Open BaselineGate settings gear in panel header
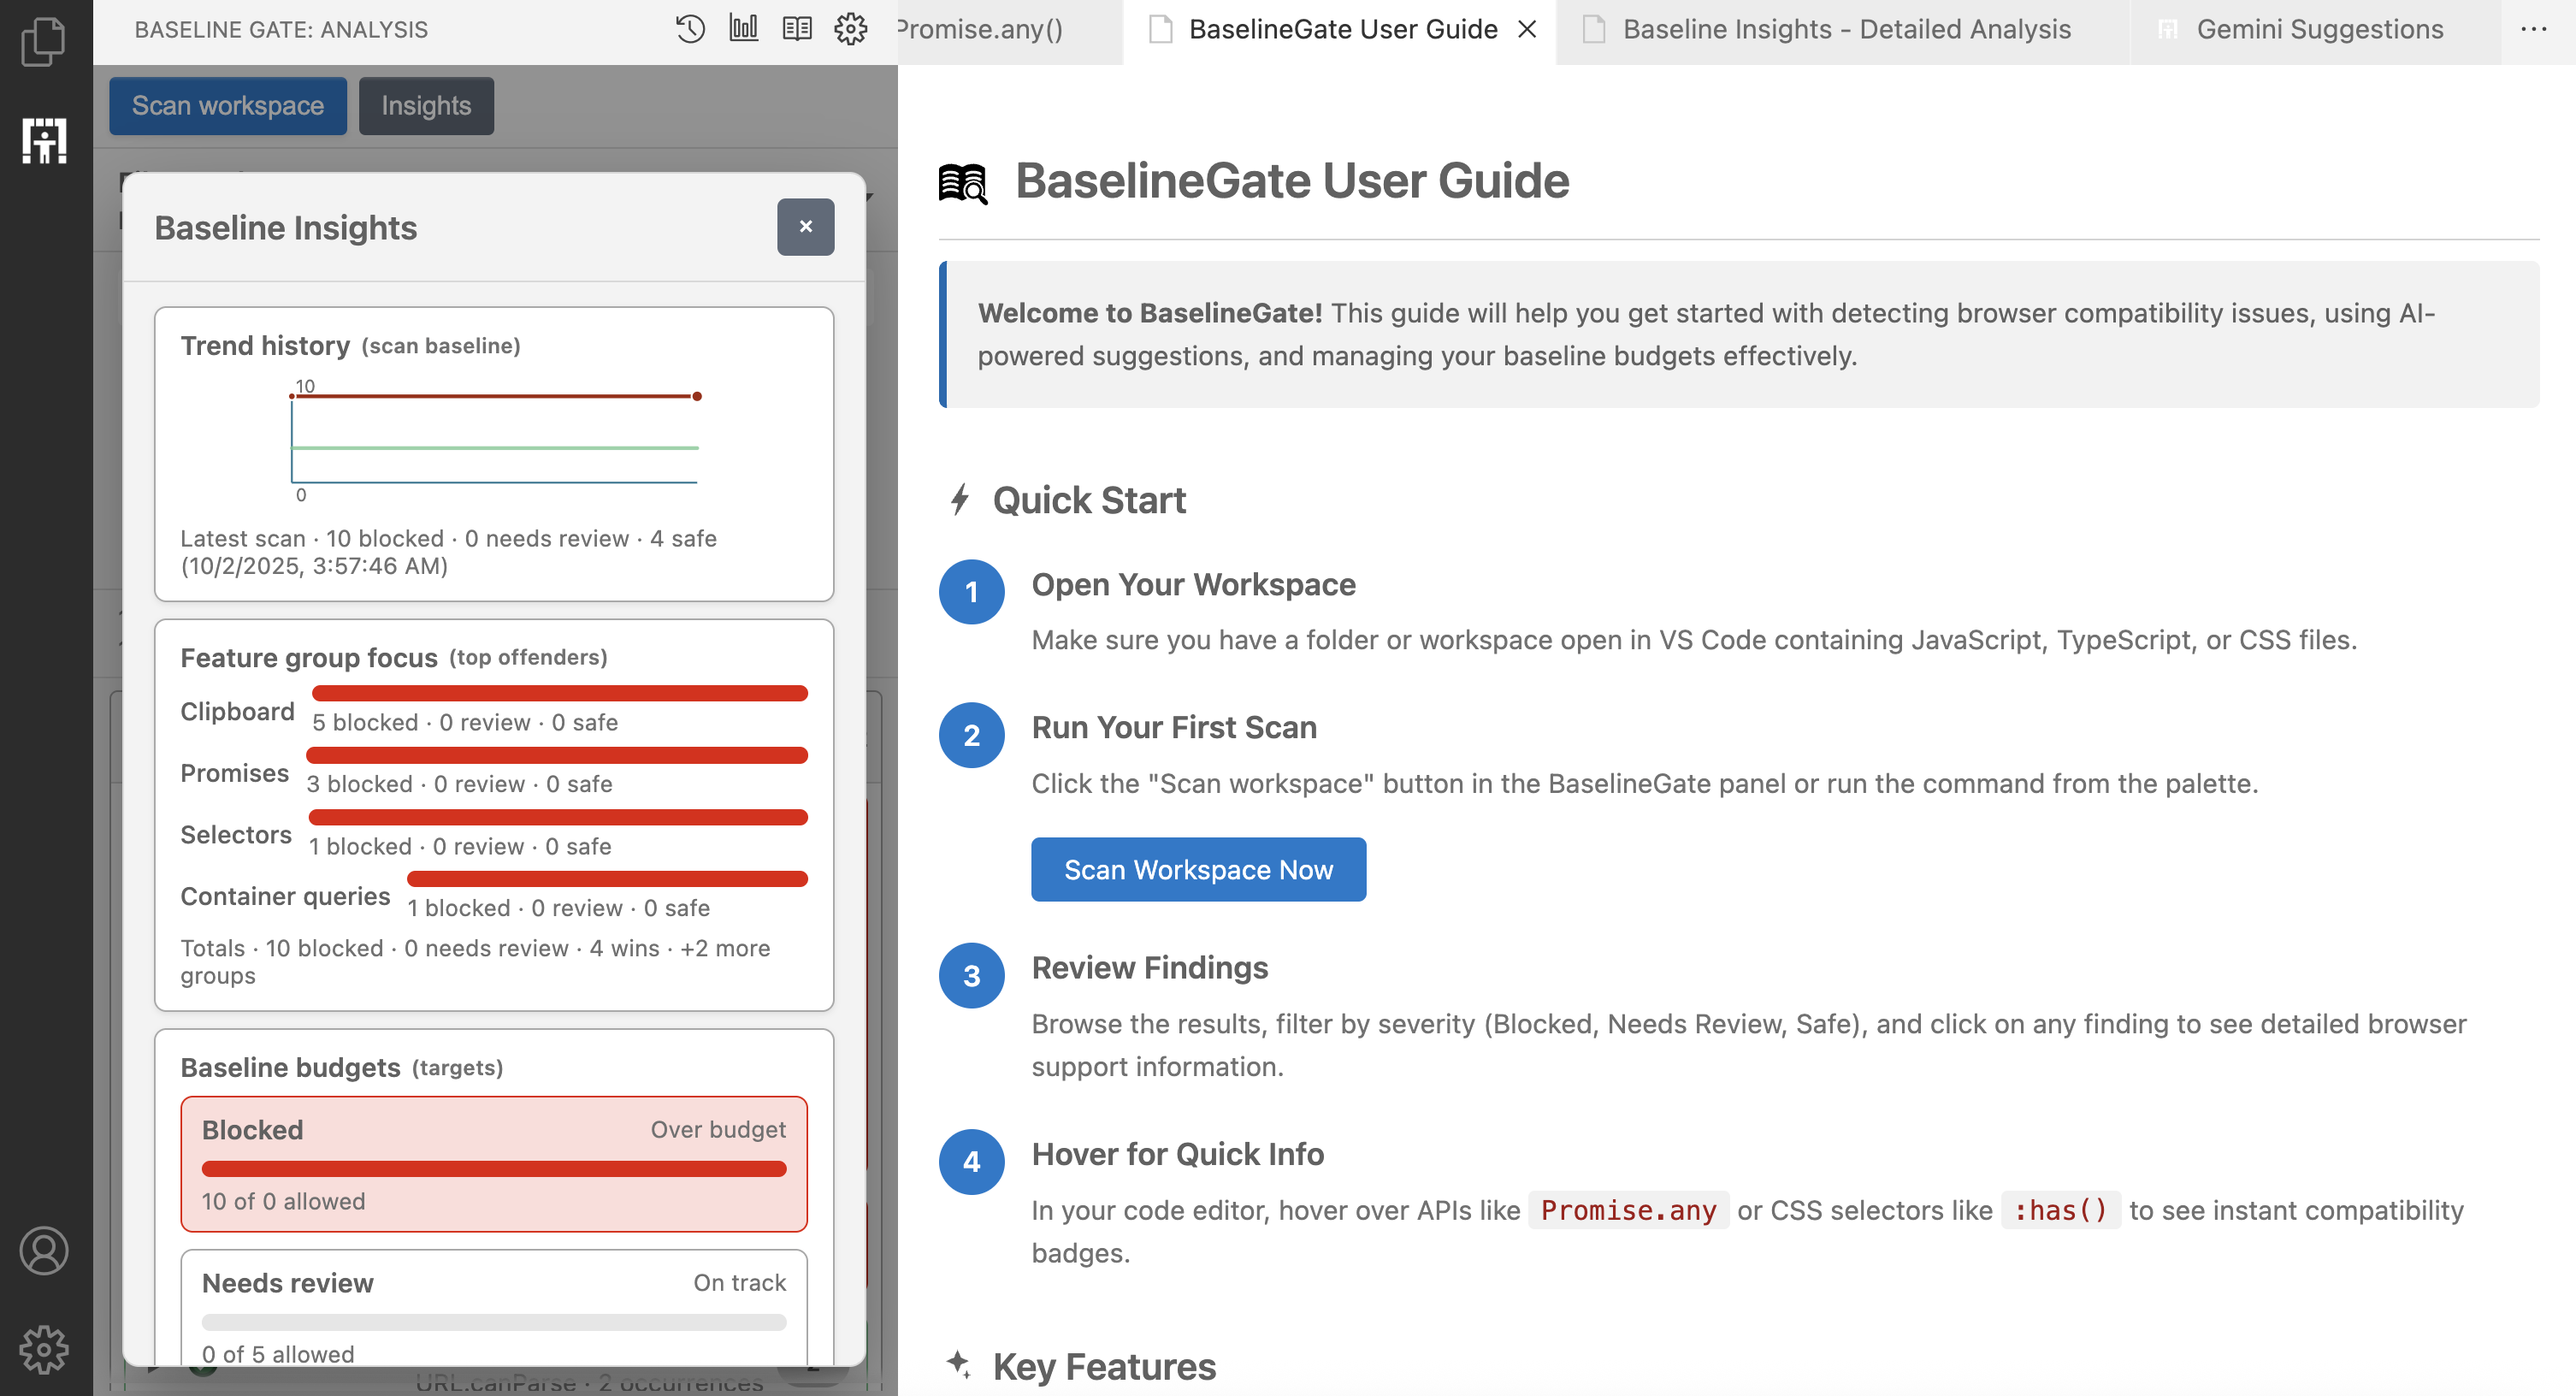Viewport: 2576px width, 1396px height. [850, 29]
